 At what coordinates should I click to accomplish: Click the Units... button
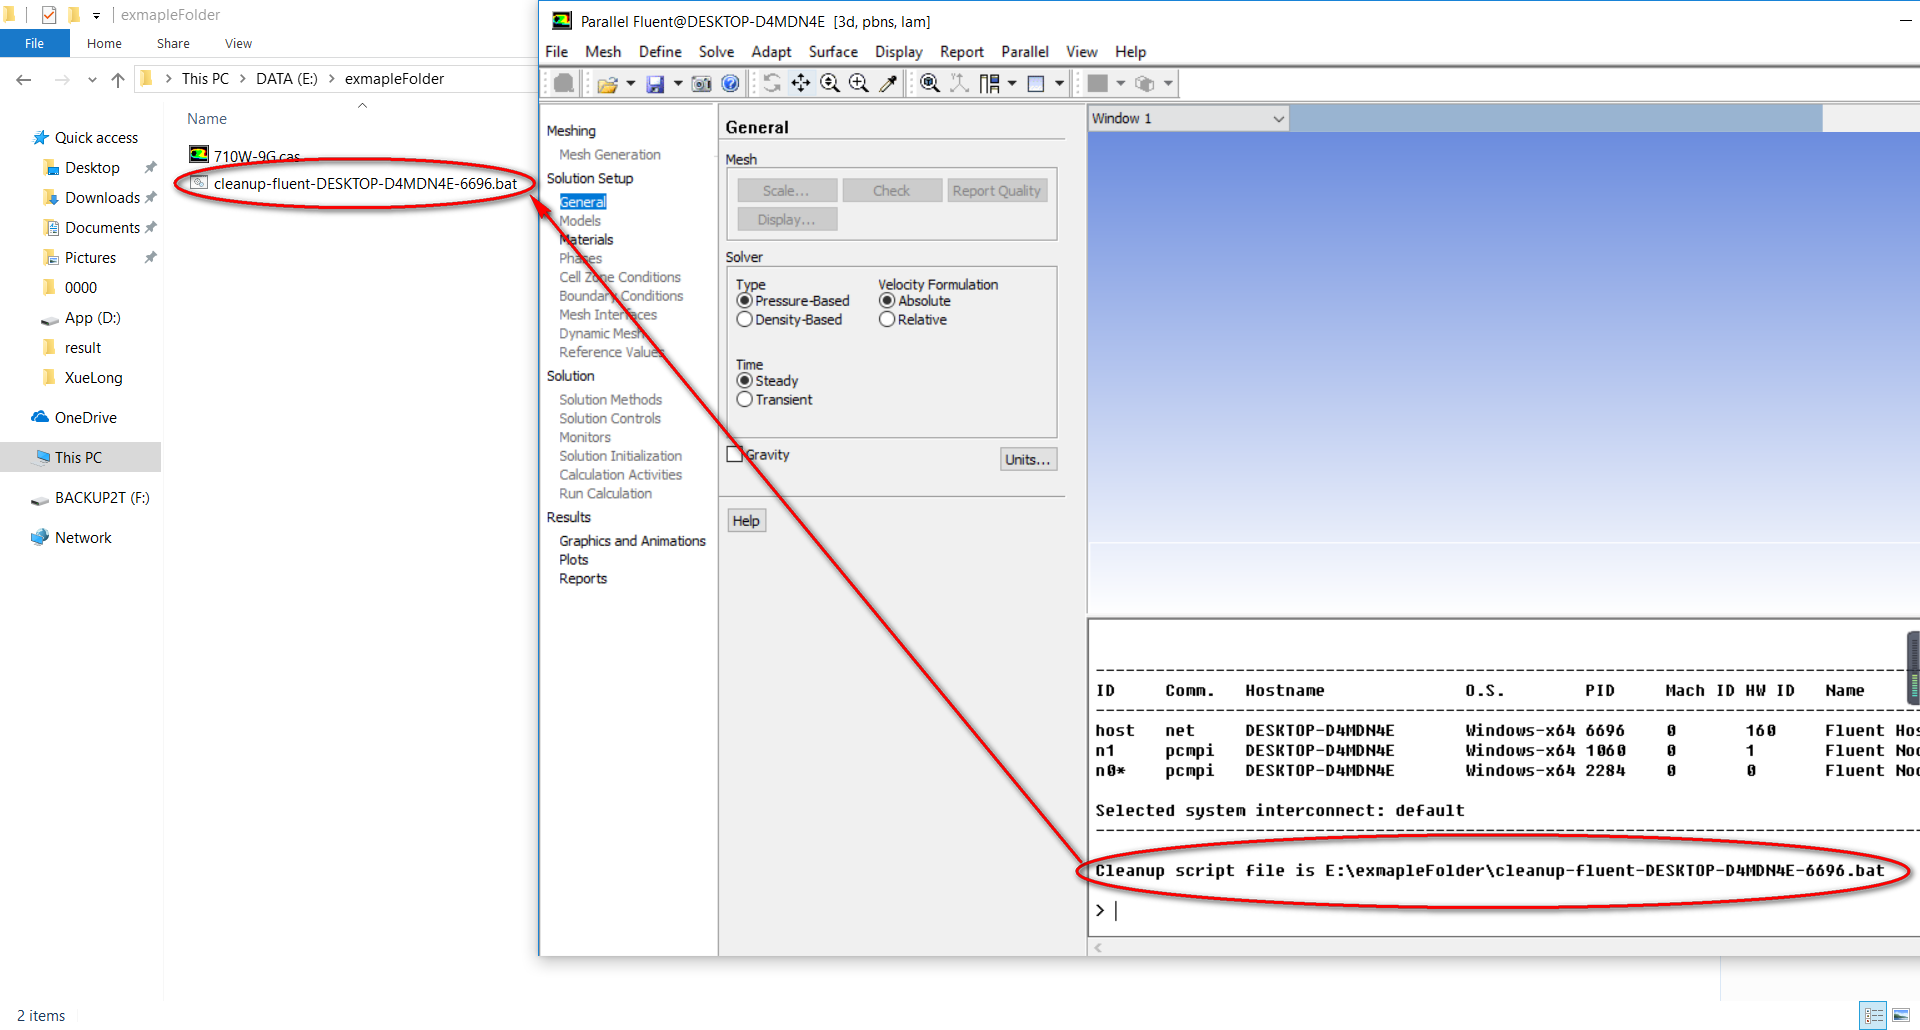pos(1028,459)
